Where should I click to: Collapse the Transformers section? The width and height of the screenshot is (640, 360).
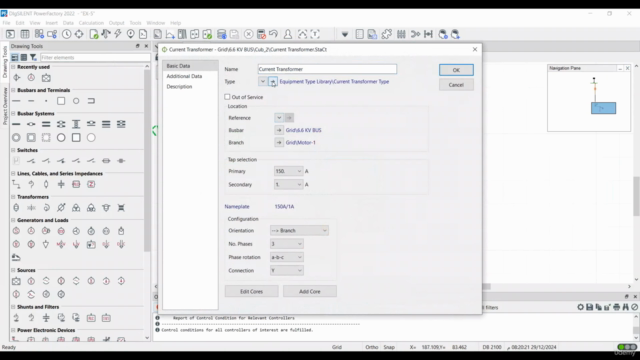(13, 197)
